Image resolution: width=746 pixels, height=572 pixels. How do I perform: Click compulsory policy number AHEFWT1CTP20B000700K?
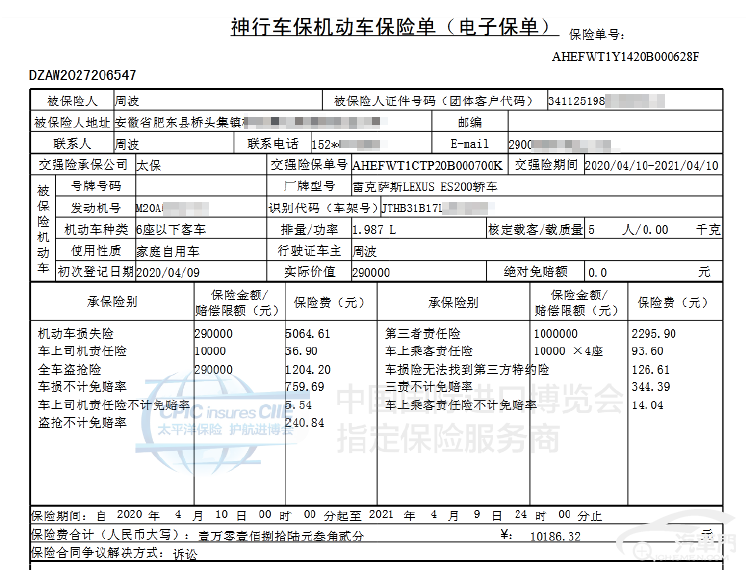[x=427, y=166]
